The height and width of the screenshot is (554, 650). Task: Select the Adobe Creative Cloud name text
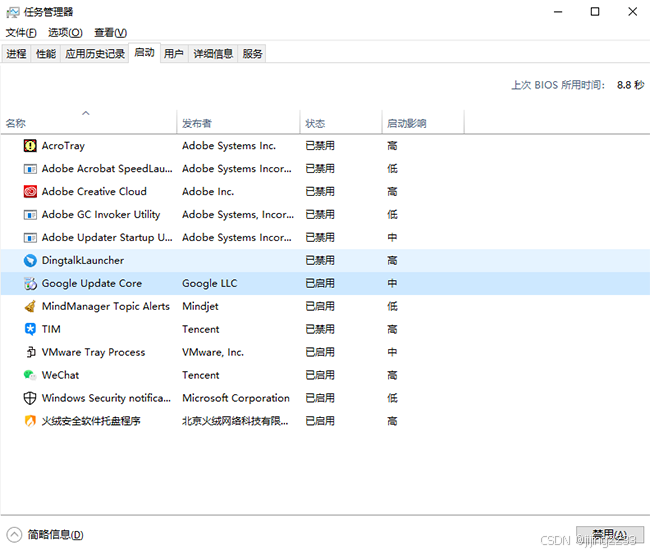[94, 192]
